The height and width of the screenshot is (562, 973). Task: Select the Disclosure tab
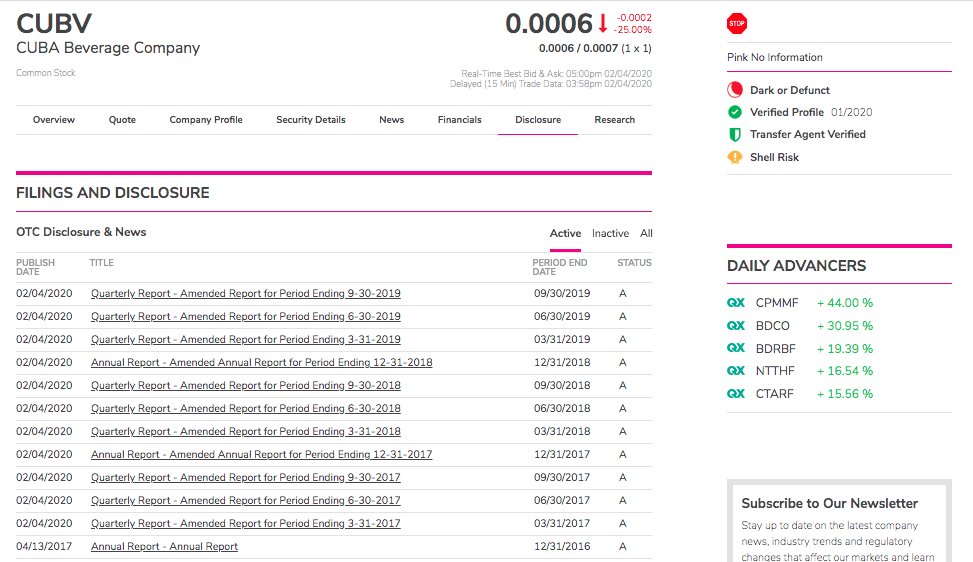click(x=538, y=120)
